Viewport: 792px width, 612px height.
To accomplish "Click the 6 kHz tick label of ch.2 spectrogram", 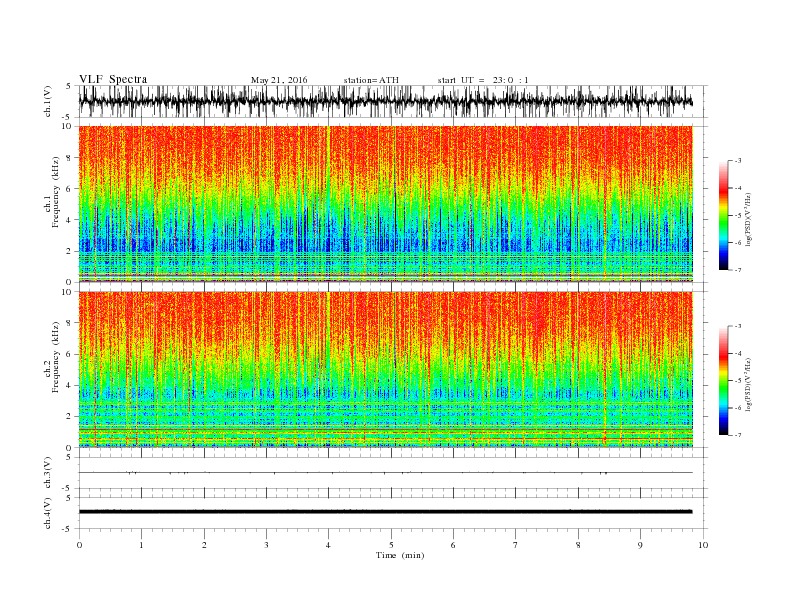I will tap(70, 354).
